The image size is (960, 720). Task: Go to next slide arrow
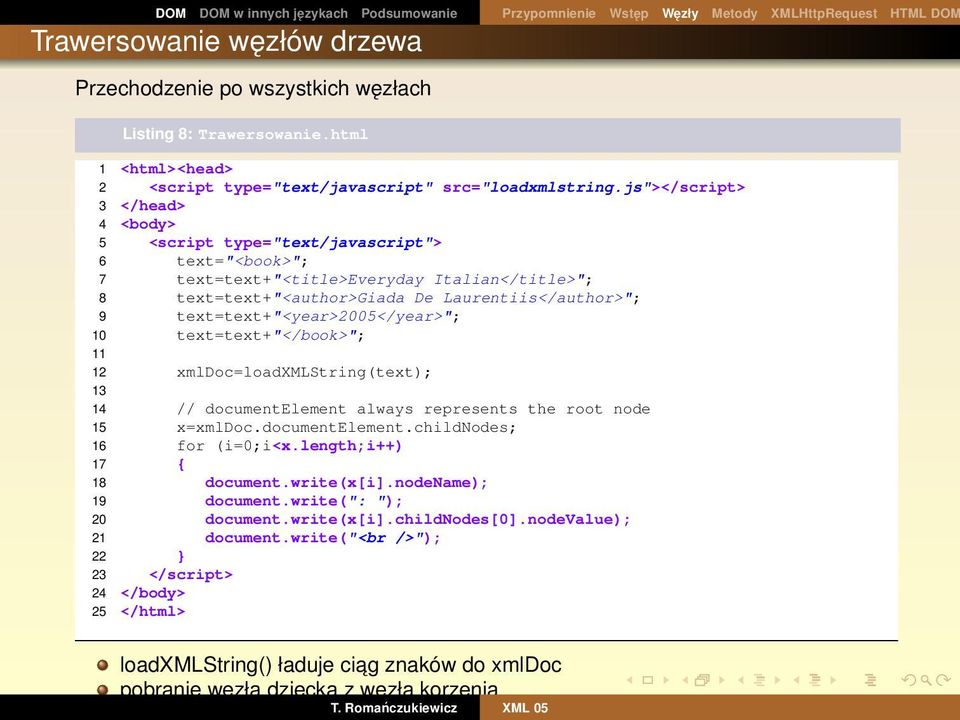point(666,680)
